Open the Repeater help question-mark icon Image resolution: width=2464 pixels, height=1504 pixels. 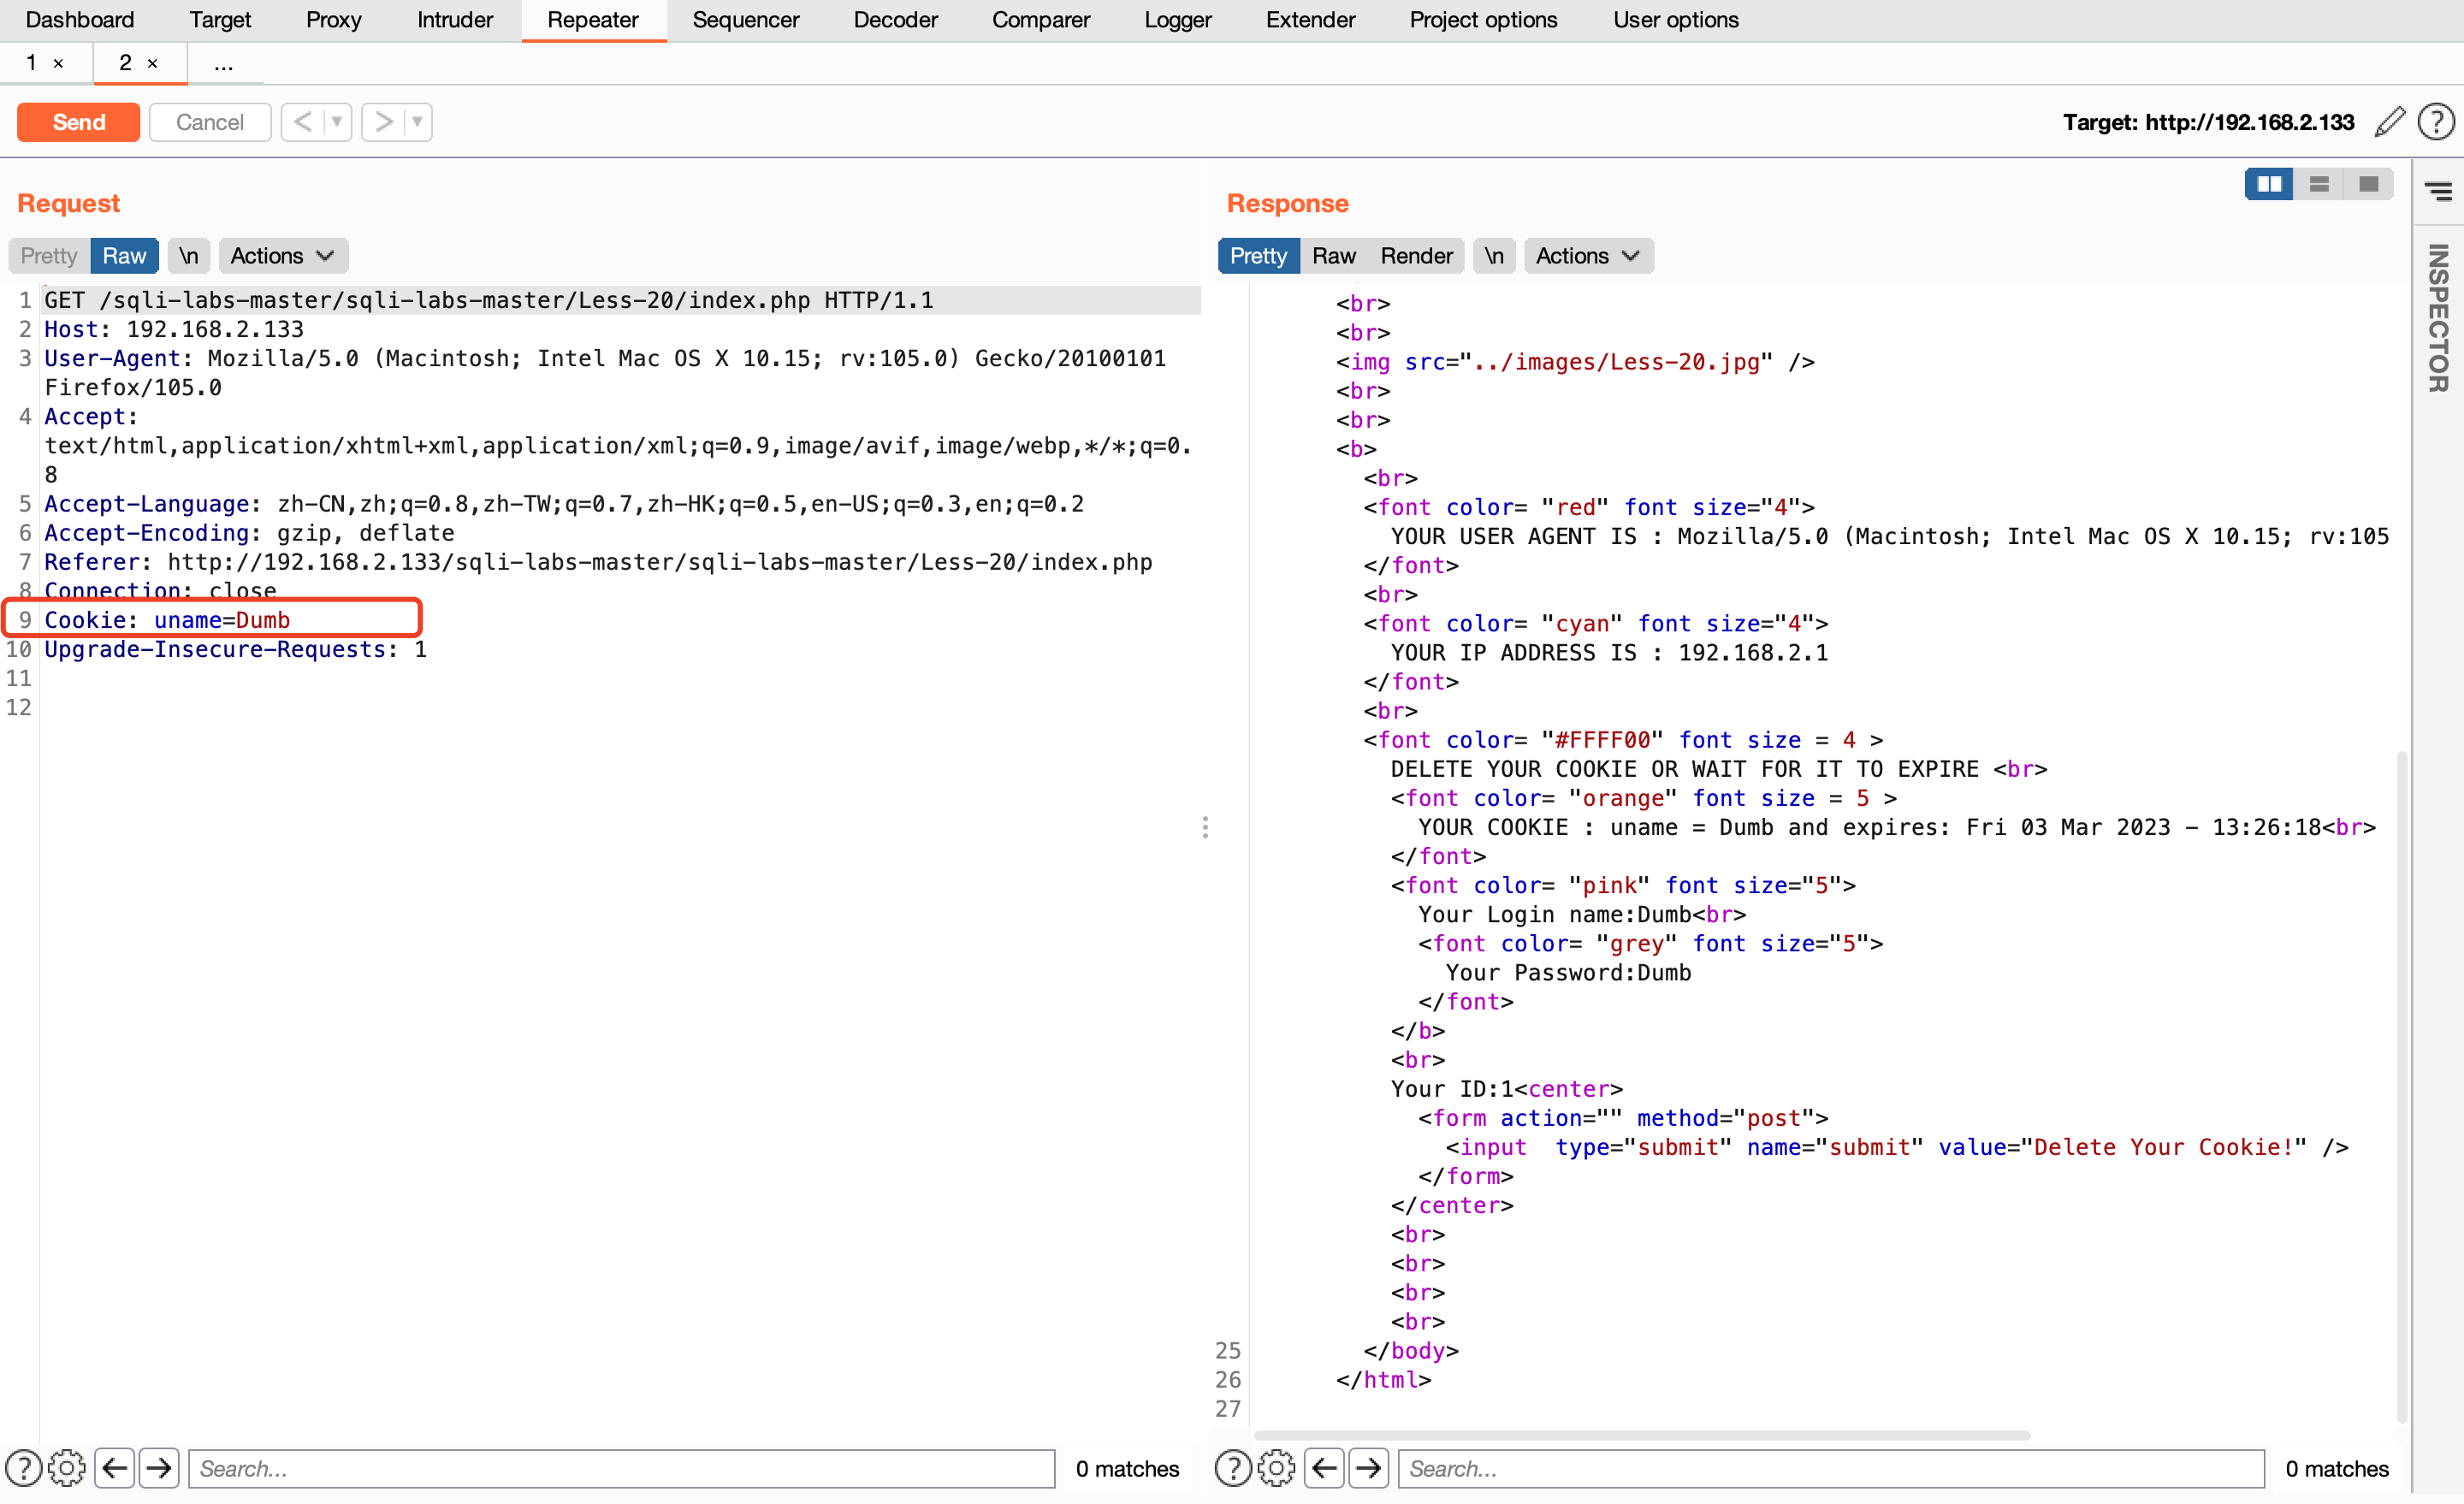[x=2436, y=122]
